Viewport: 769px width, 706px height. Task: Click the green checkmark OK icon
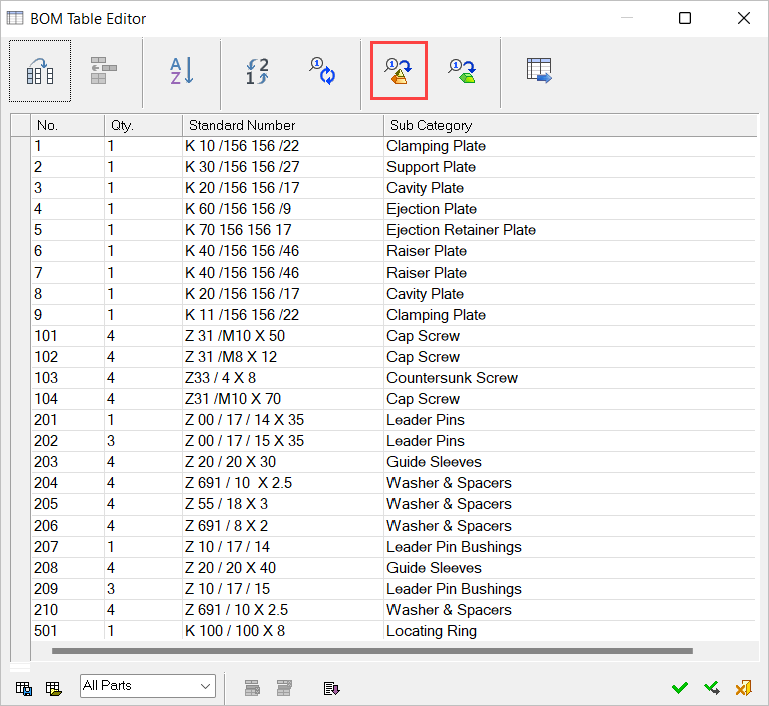[680, 687]
